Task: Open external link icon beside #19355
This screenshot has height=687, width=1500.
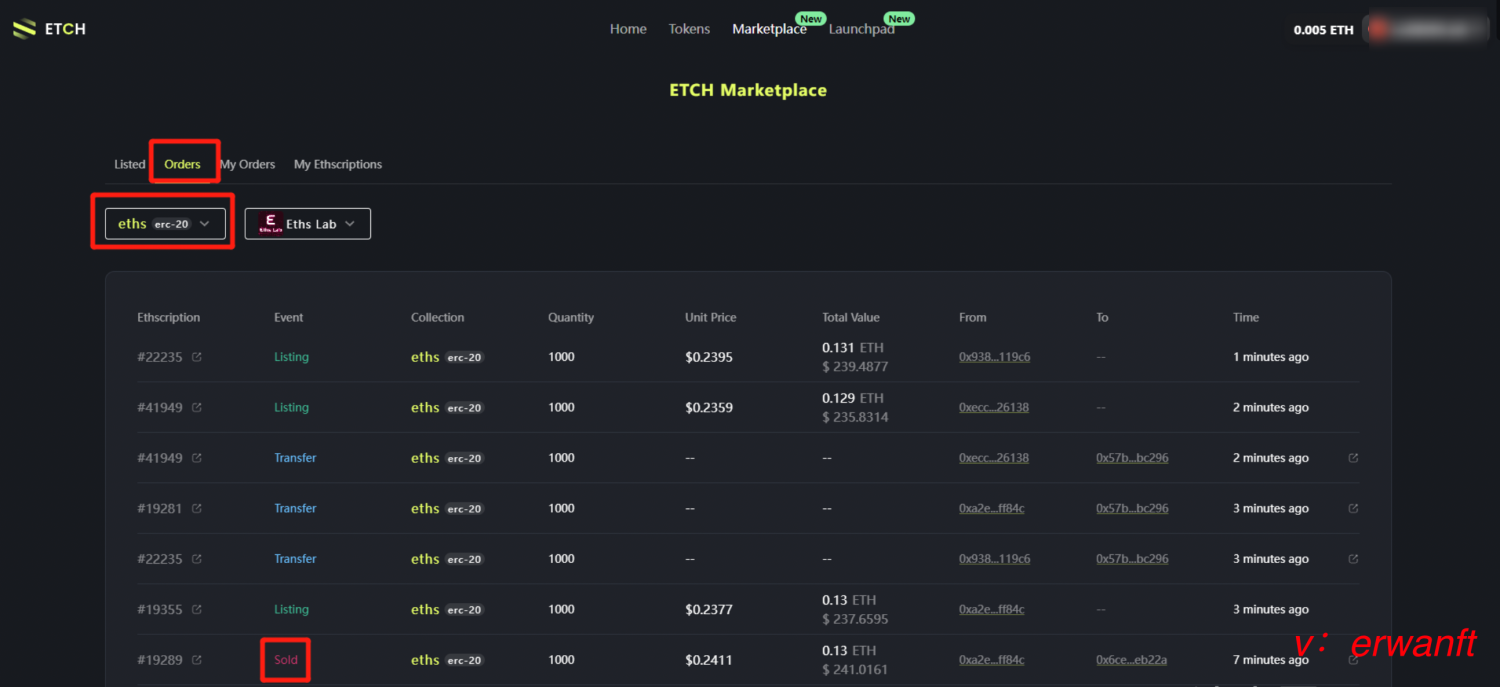Action: 197,610
